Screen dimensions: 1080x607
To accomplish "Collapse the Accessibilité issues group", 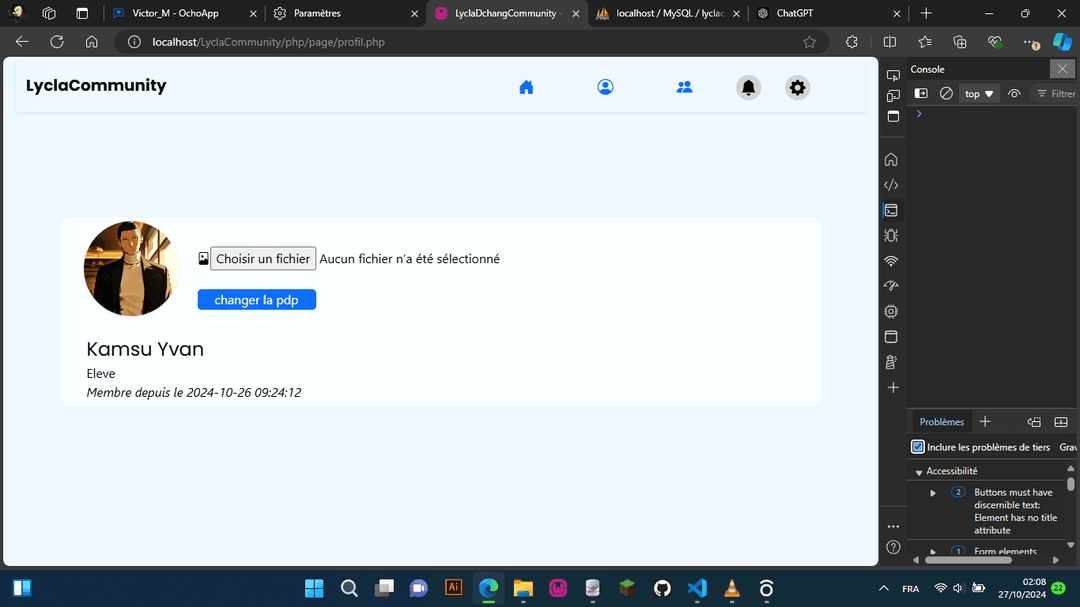I will coord(919,472).
